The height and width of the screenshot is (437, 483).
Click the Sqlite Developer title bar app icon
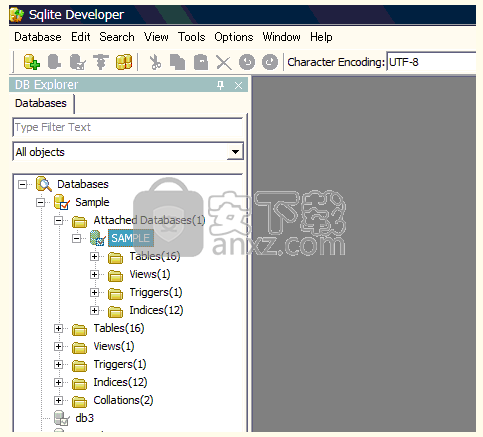tap(17, 15)
